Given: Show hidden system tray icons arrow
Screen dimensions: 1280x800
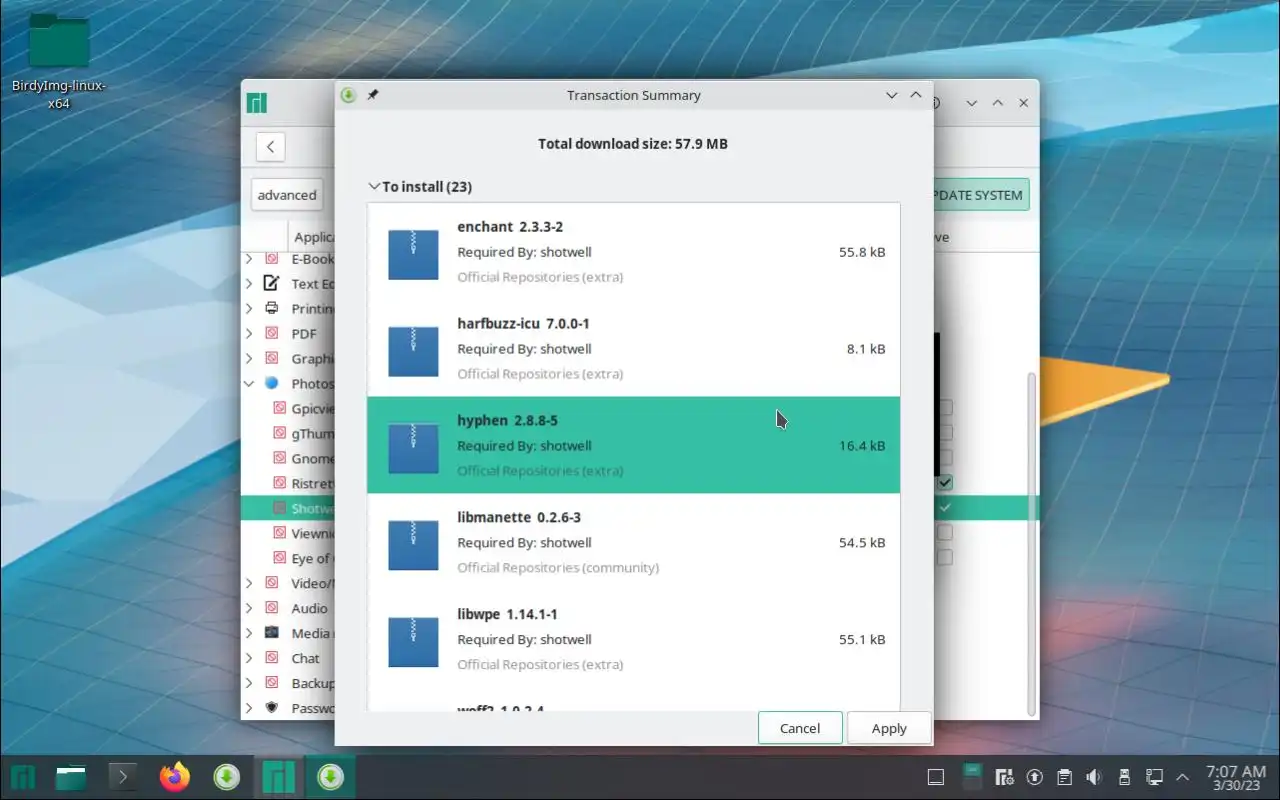Looking at the screenshot, I should point(1184,777).
